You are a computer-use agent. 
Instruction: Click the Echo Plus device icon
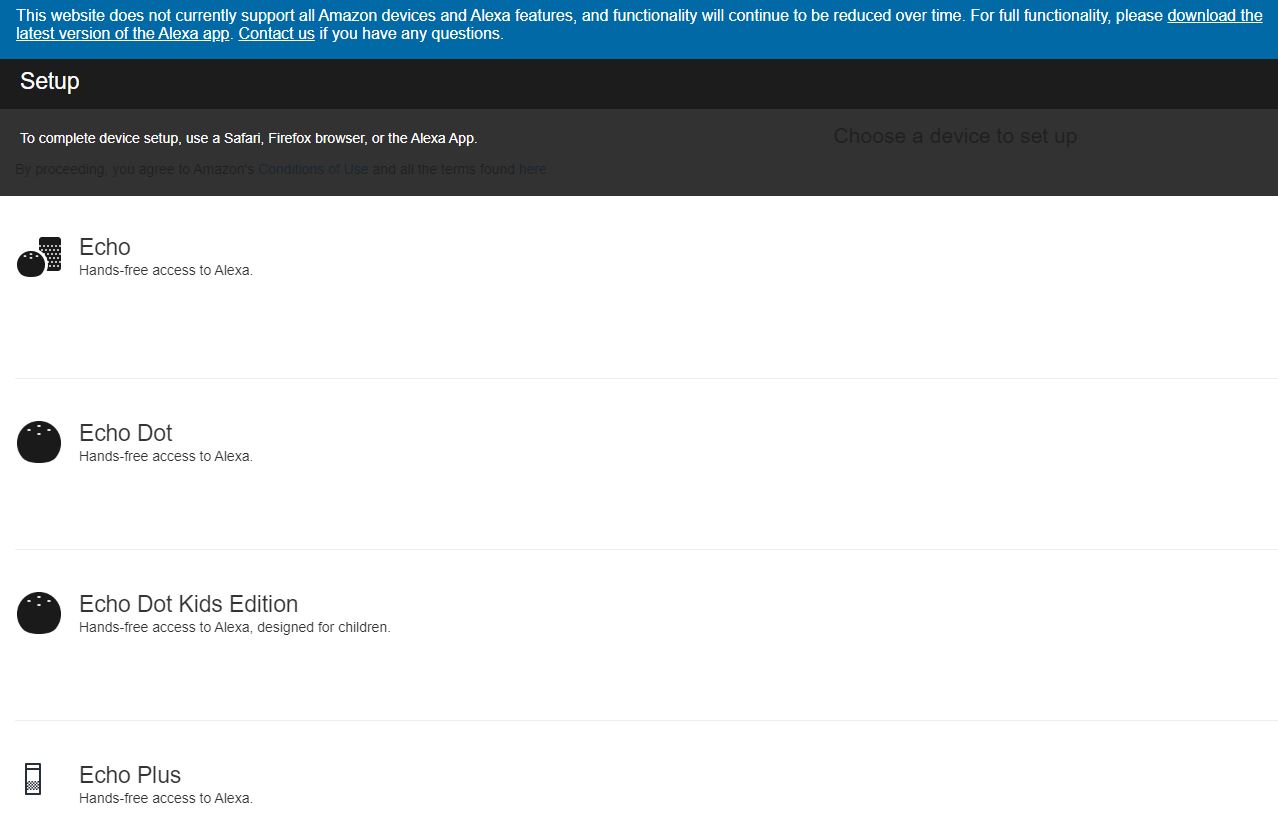[33, 779]
